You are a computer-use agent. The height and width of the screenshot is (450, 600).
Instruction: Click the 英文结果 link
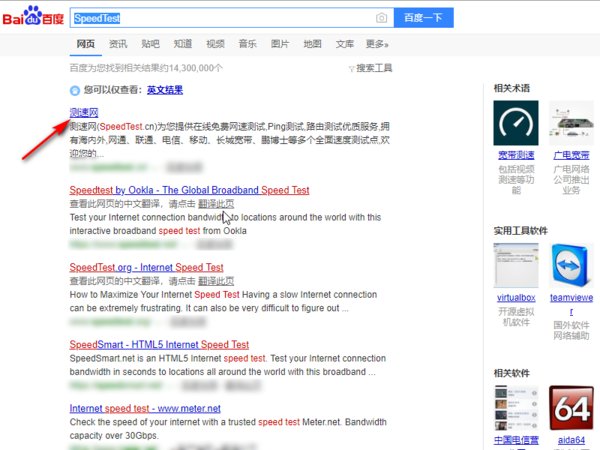(x=165, y=90)
